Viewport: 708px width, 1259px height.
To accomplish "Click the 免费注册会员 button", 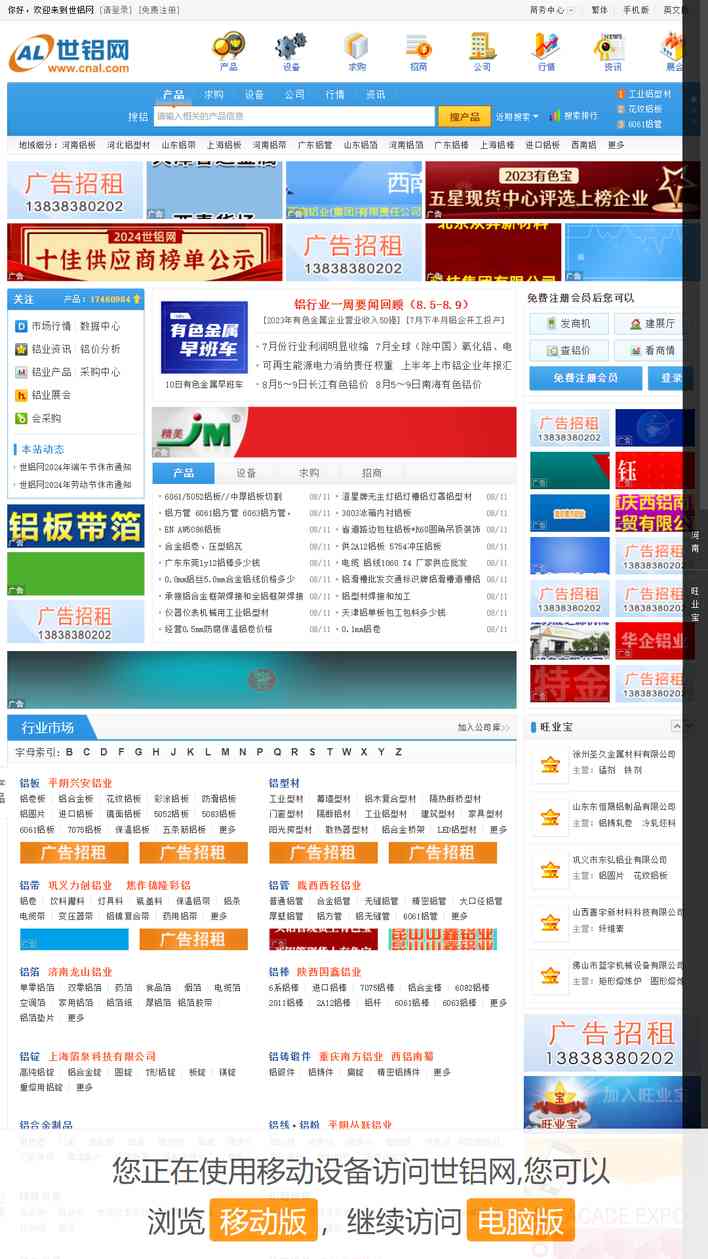I will (586, 378).
